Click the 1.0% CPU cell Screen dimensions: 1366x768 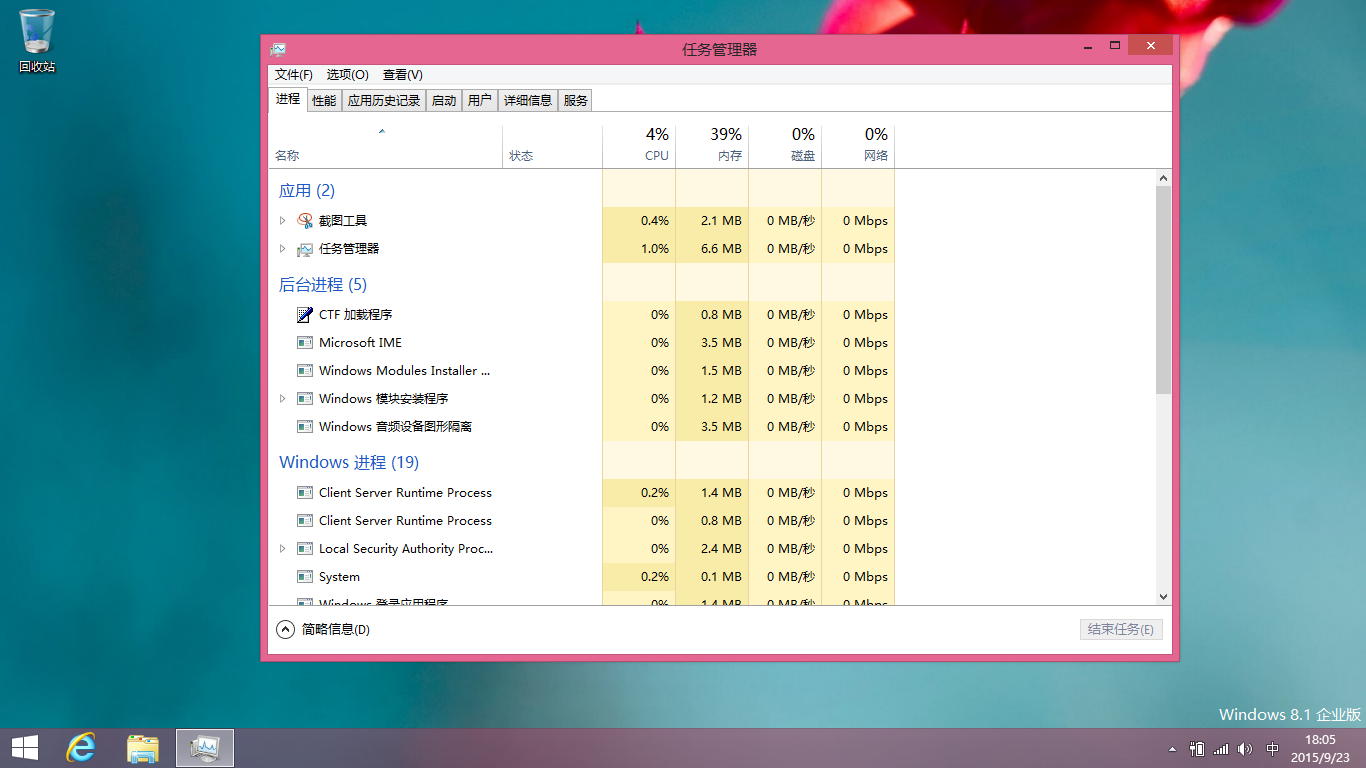click(x=639, y=249)
